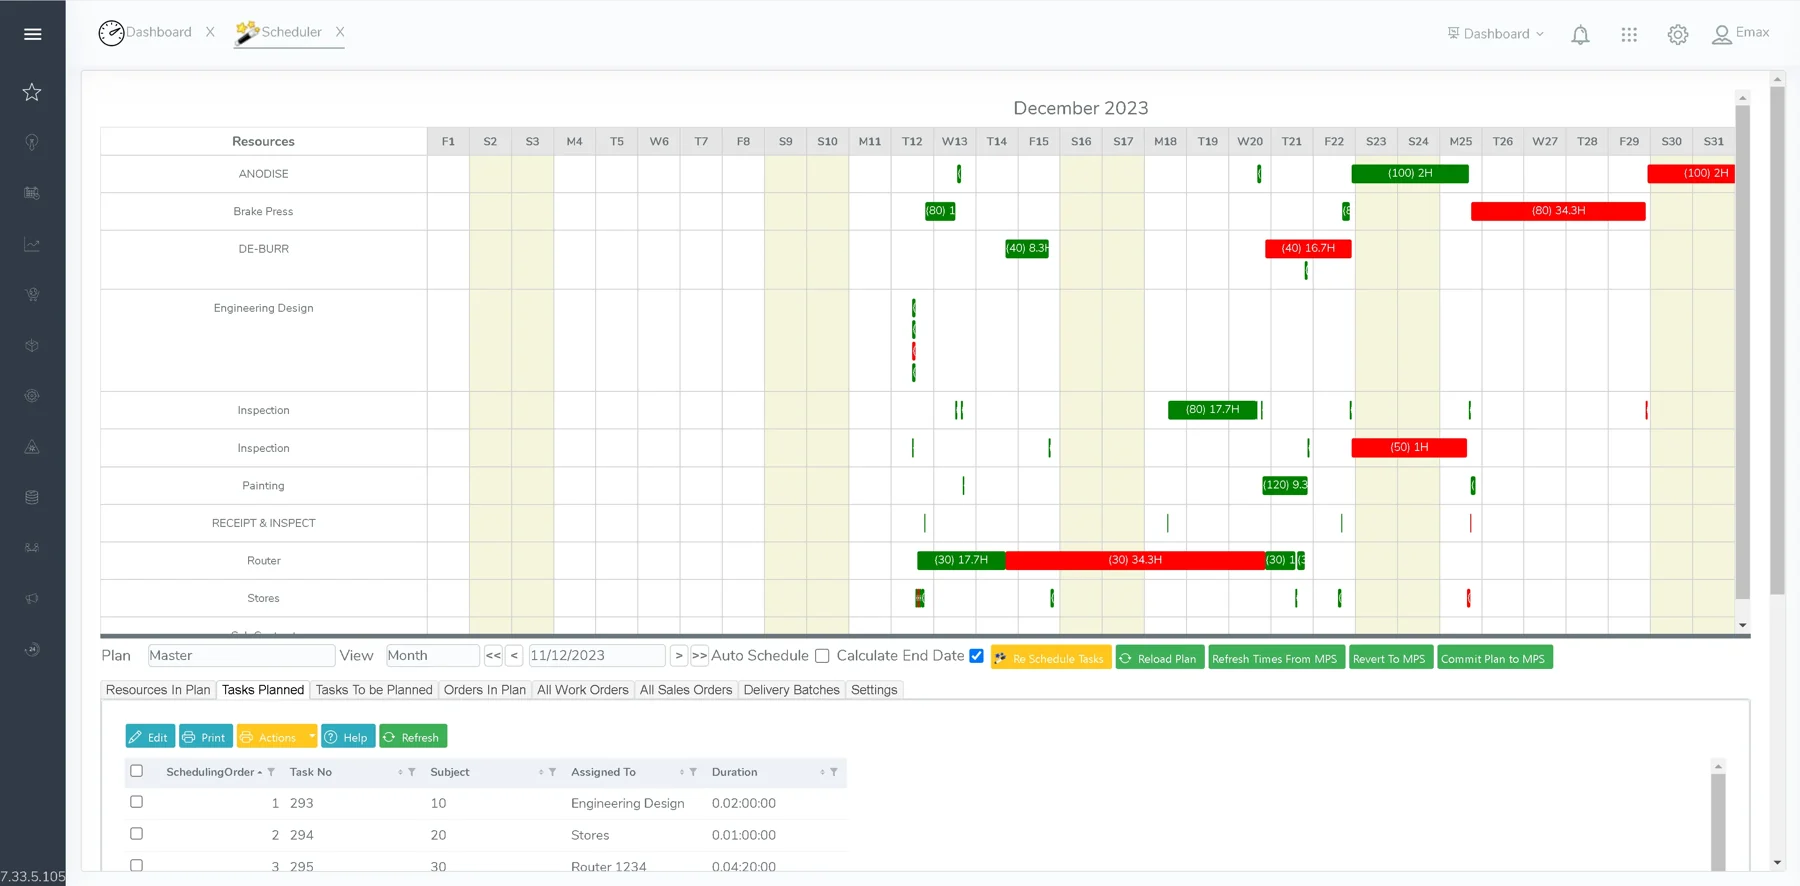Select the checkbox for task 295
The image size is (1800, 886).
pyautogui.click(x=137, y=866)
